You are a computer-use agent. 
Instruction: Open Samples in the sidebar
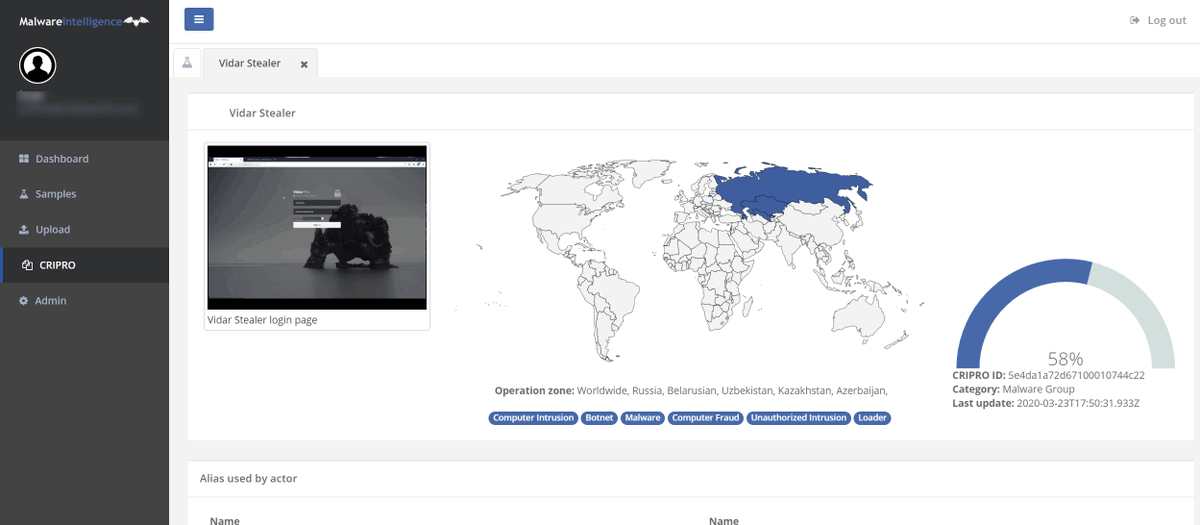[84, 194]
